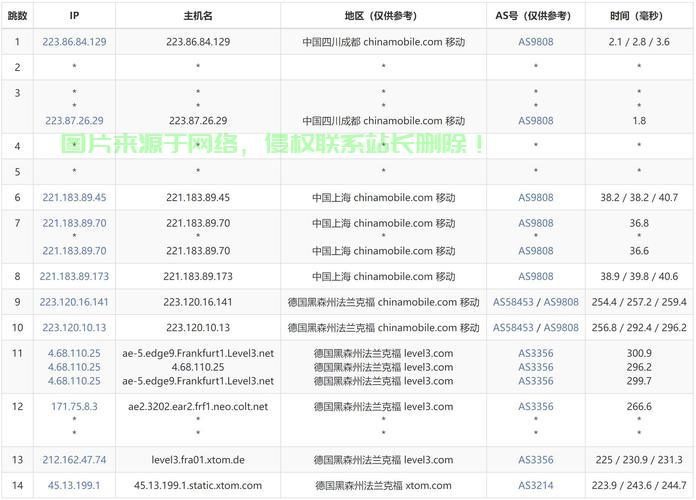The image size is (696, 500).
Task: Click the IP address 223.87.26.29
Action: (75, 120)
